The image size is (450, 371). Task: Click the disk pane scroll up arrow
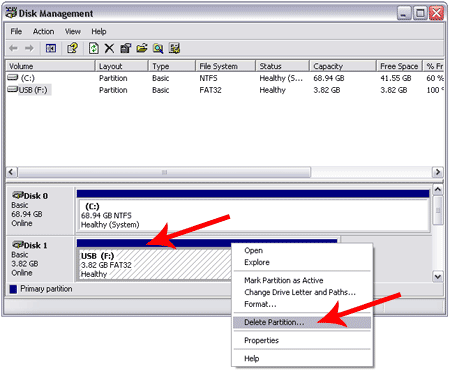438,190
